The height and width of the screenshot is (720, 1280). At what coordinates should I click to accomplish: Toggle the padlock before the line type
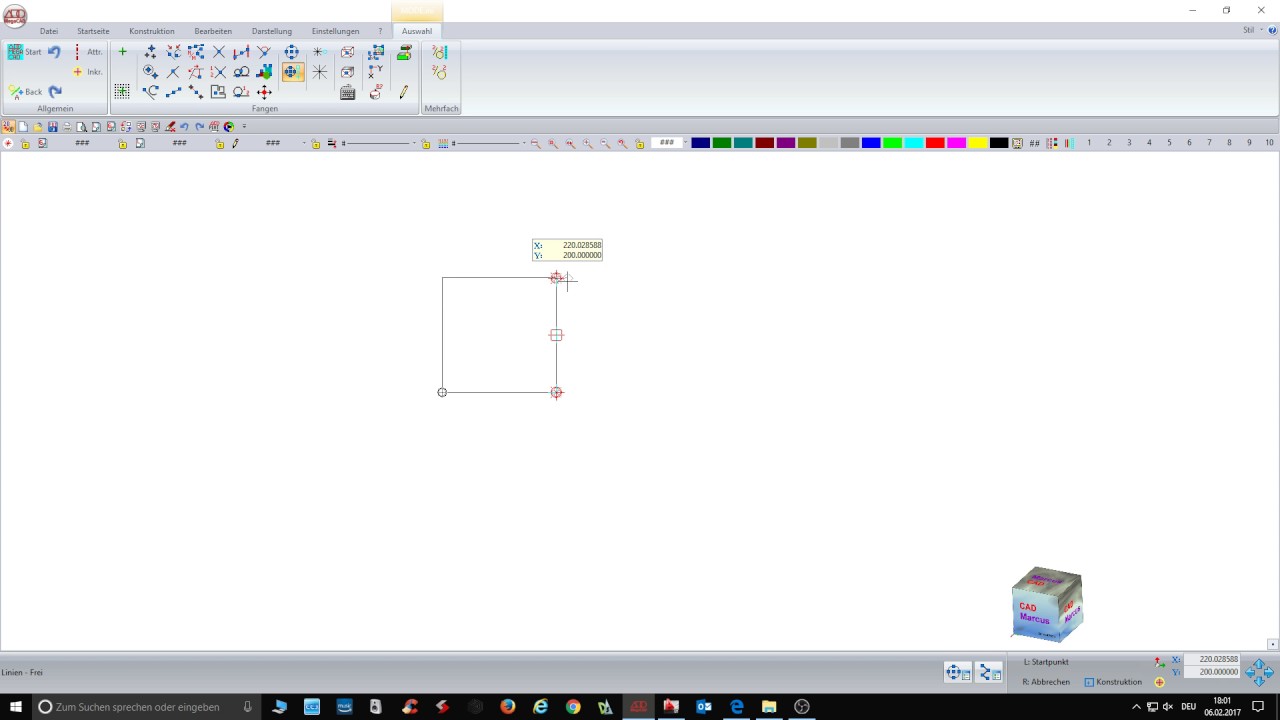click(x=315, y=144)
